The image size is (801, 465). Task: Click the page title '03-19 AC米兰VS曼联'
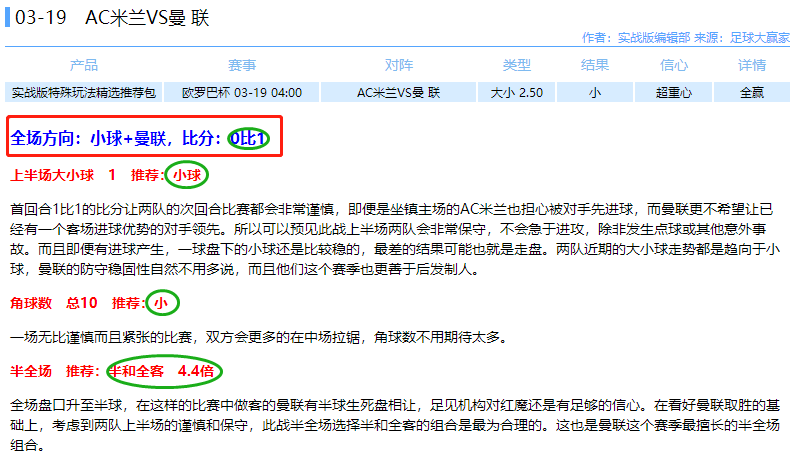click(x=112, y=18)
